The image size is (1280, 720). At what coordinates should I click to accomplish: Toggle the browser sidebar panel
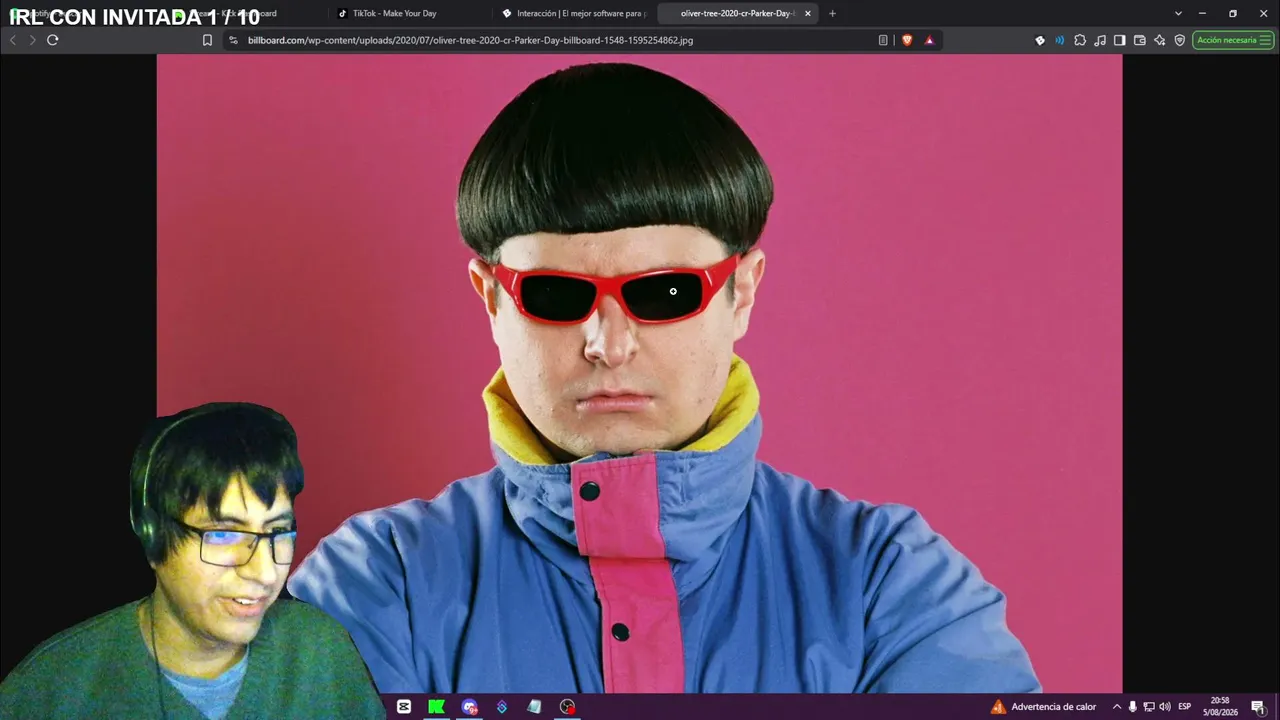pyautogui.click(x=1119, y=40)
